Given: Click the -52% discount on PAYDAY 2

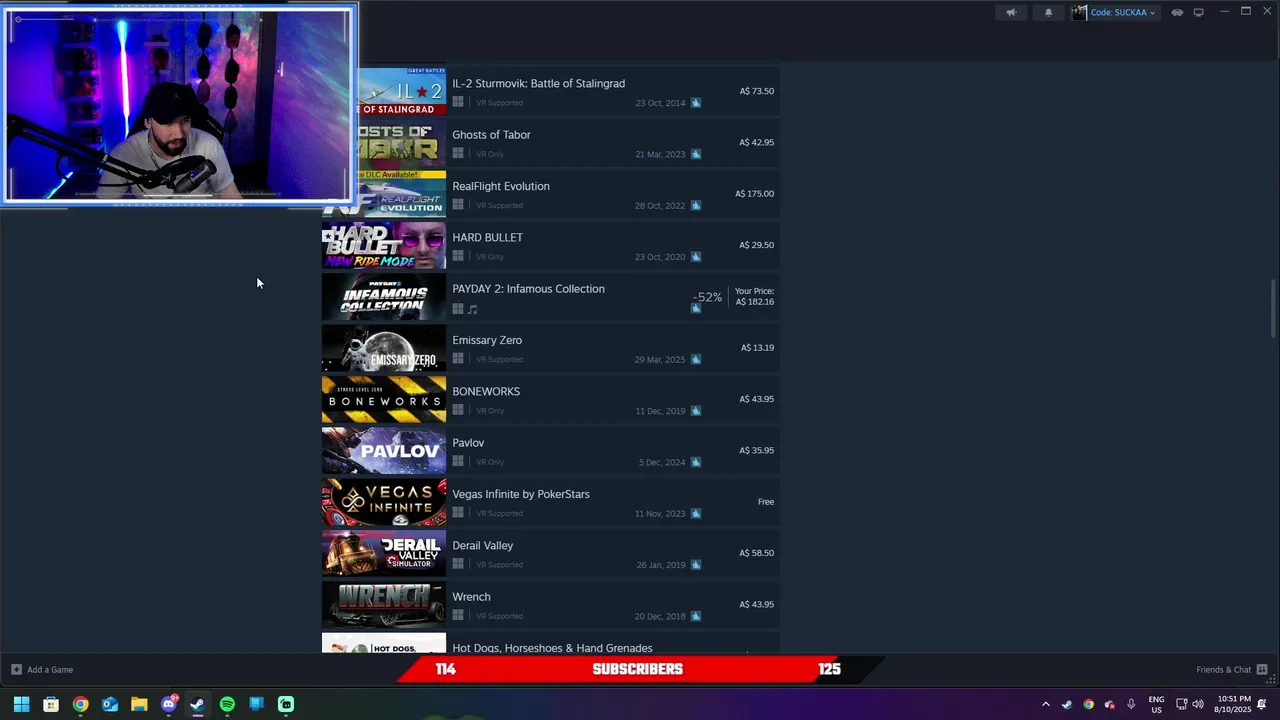Looking at the screenshot, I should pyautogui.click(x=707, y=297).
